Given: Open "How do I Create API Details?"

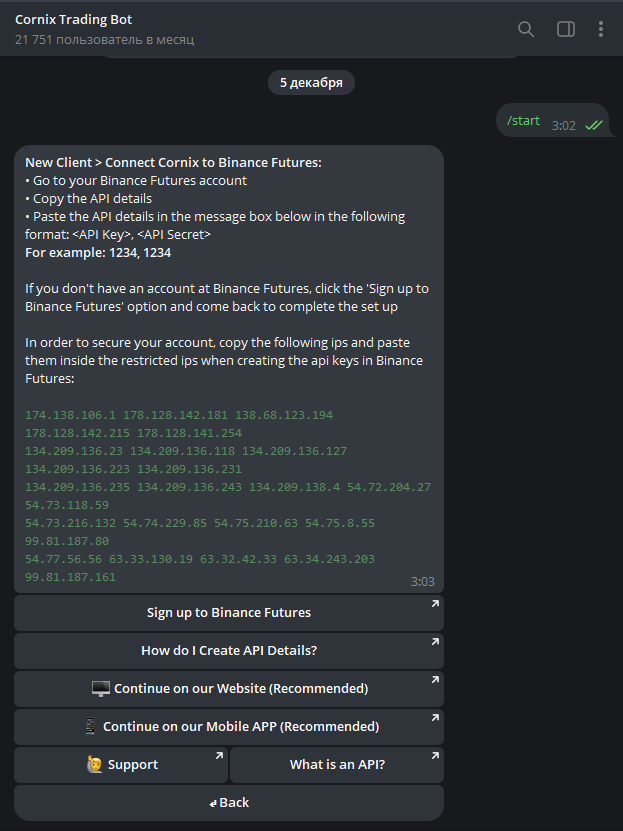Looking at the screenshot, I should [229, 651].
